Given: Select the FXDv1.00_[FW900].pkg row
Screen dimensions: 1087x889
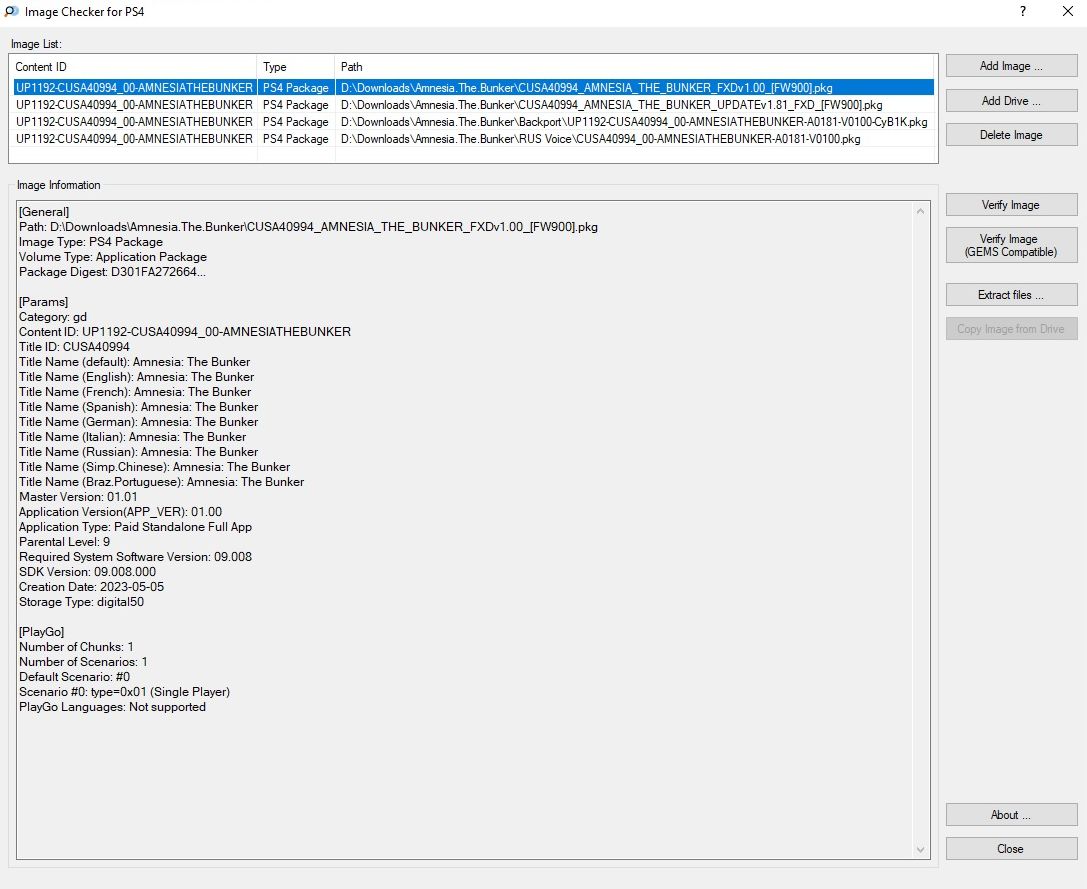Looking at the screenshot, I should (473, 87).
